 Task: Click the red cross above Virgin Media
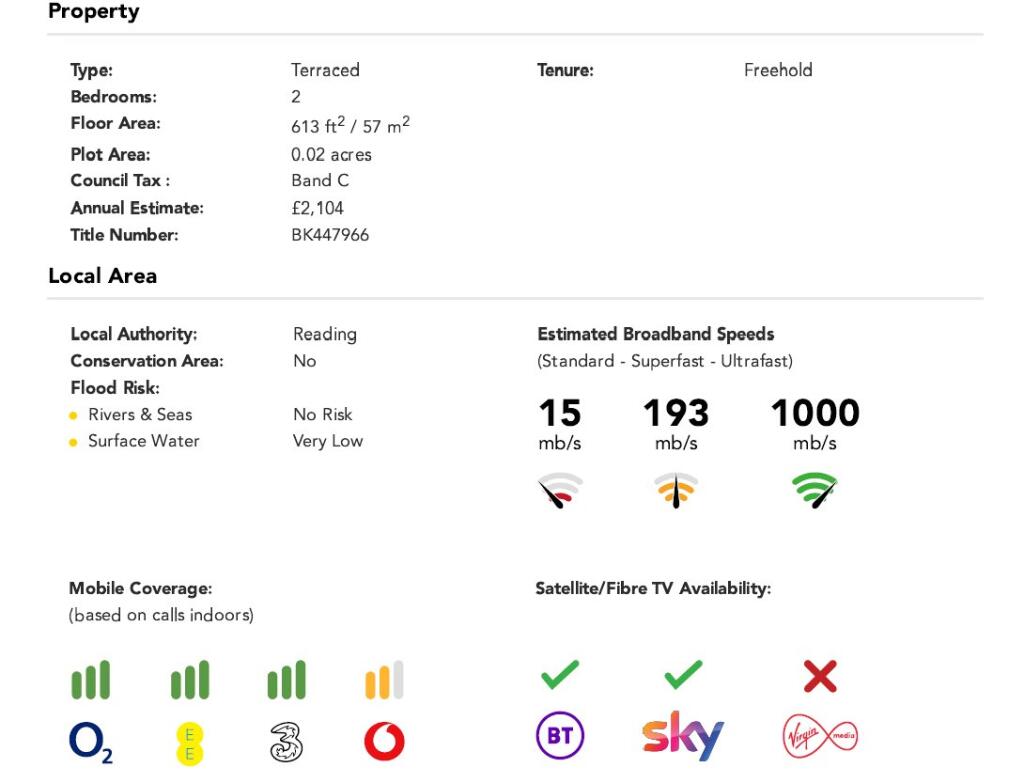click(x=820, y=677)
